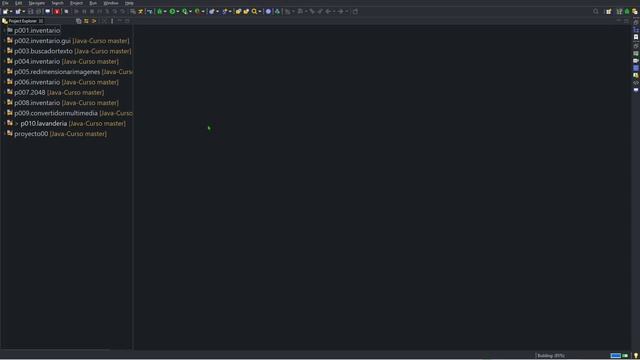
Task: Click the Save All icon
Action: [38, 11]
